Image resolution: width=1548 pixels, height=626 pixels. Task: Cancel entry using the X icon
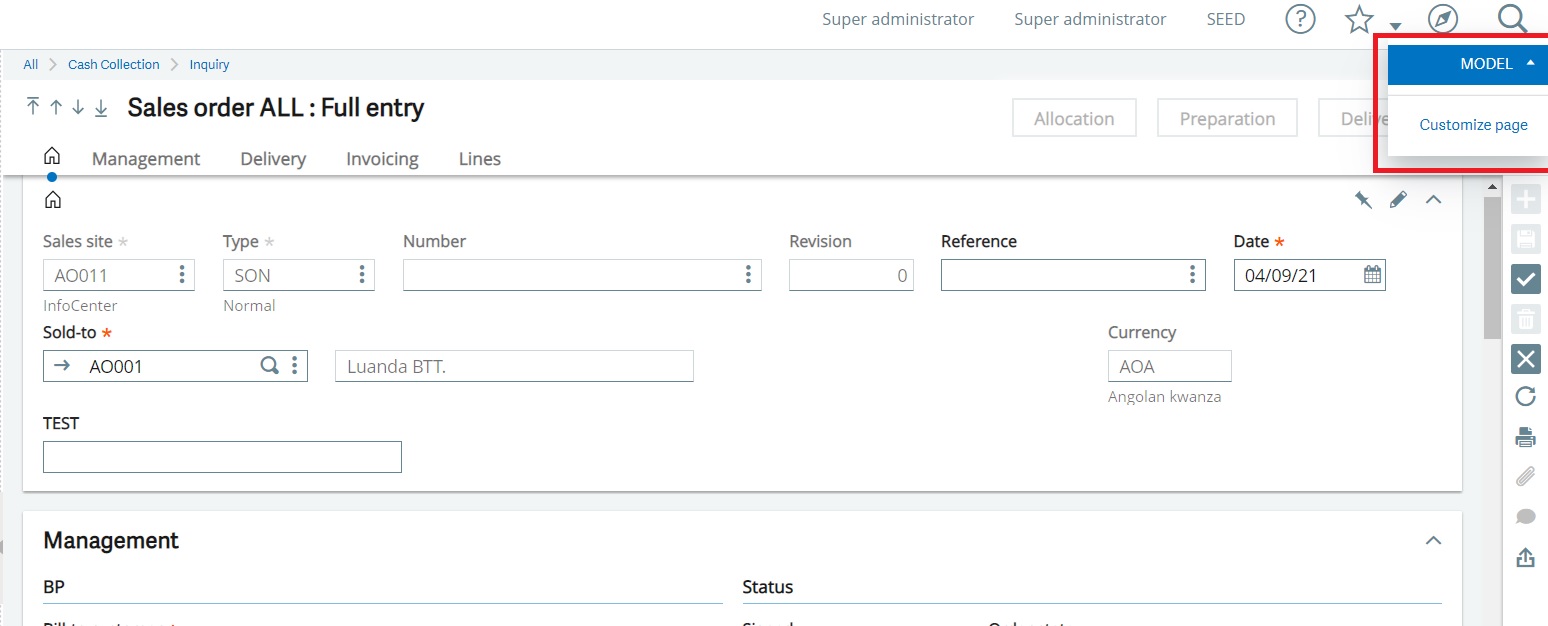click(1525, 359)
